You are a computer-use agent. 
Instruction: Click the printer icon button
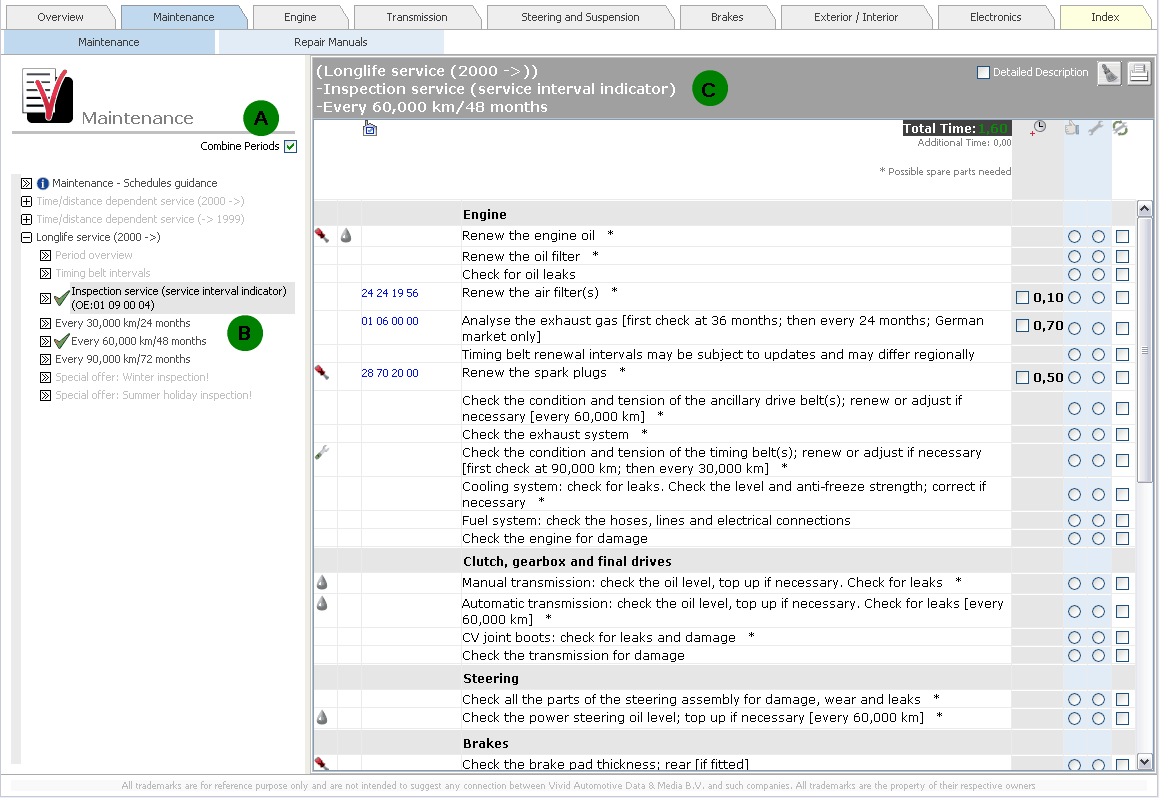[1139, 73]
